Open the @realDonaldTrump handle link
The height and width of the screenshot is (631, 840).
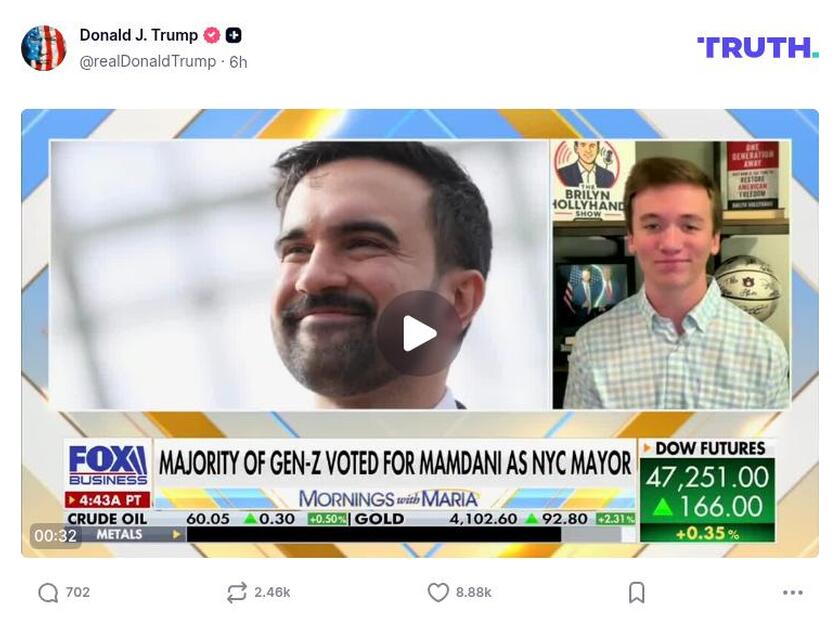[148, 62]
